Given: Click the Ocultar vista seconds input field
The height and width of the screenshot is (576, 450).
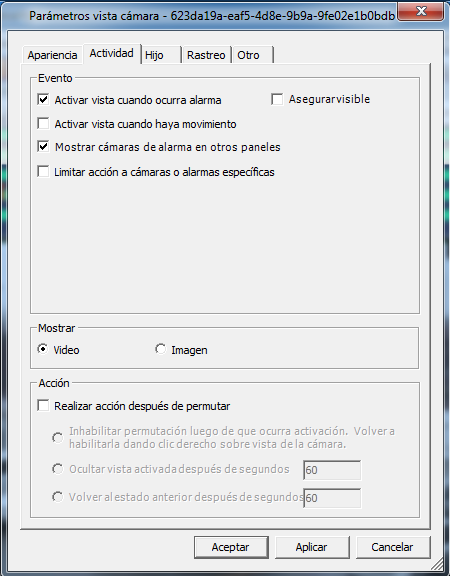Looking at the screenshot, I should pos(332,470).
